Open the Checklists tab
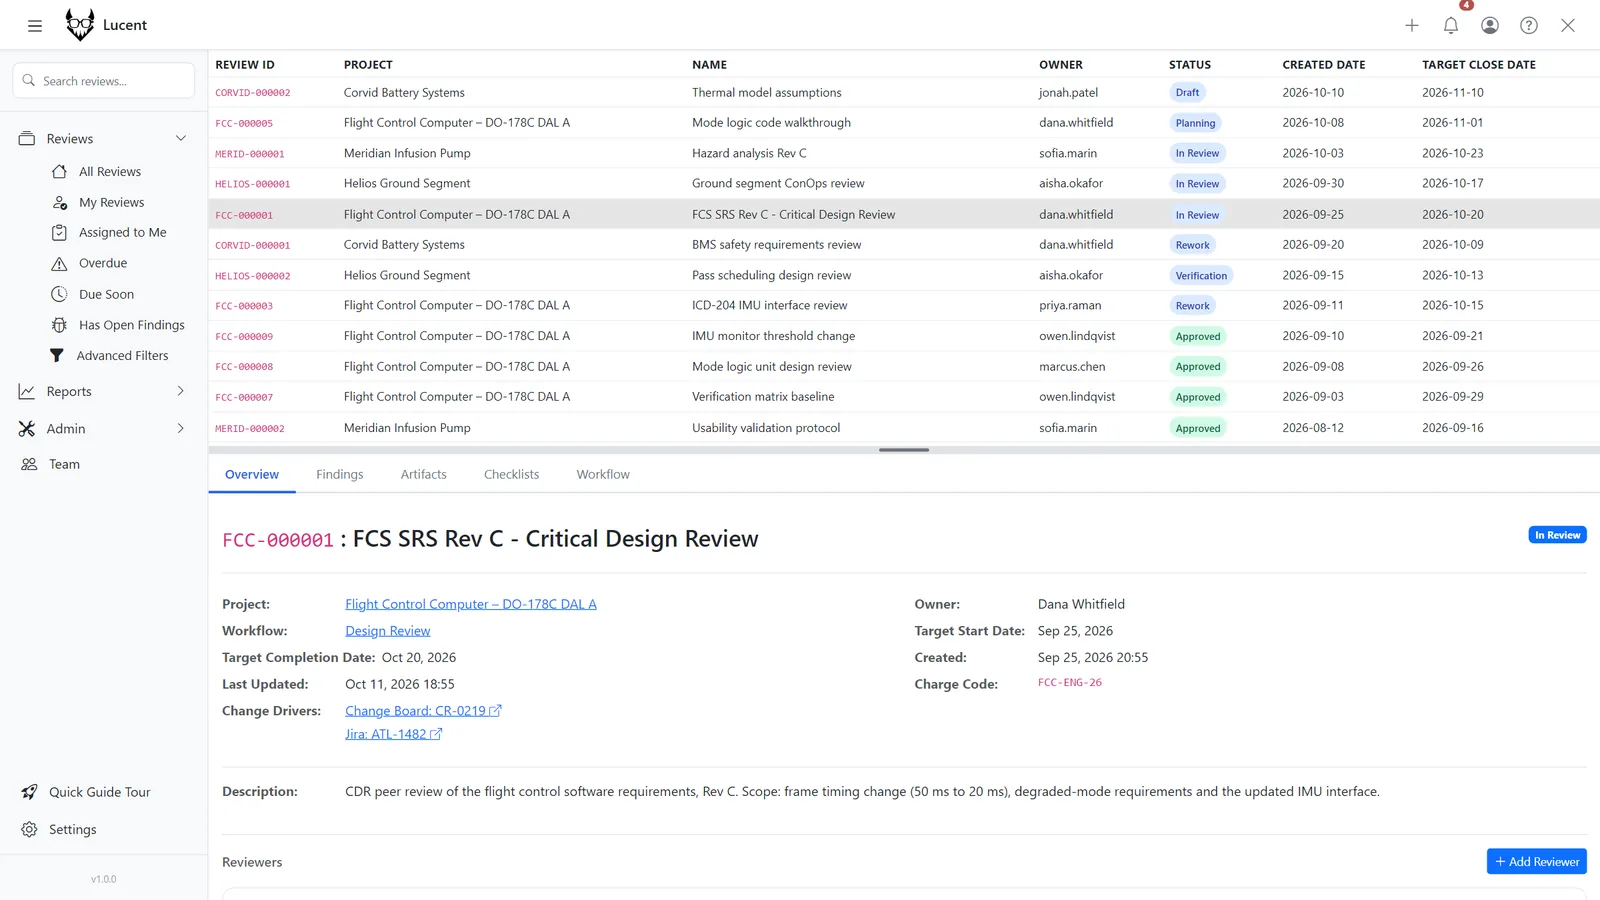 [x=511, y=475]
